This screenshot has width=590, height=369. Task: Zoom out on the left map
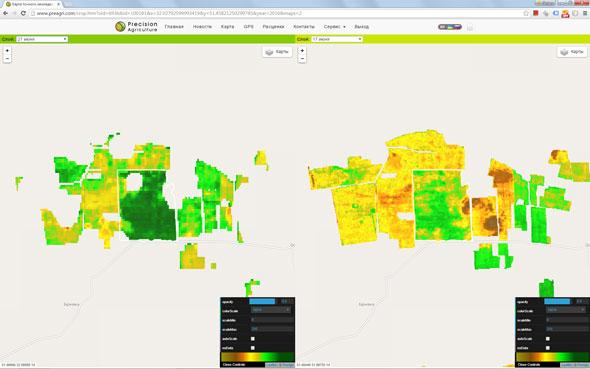pos(7,59)
